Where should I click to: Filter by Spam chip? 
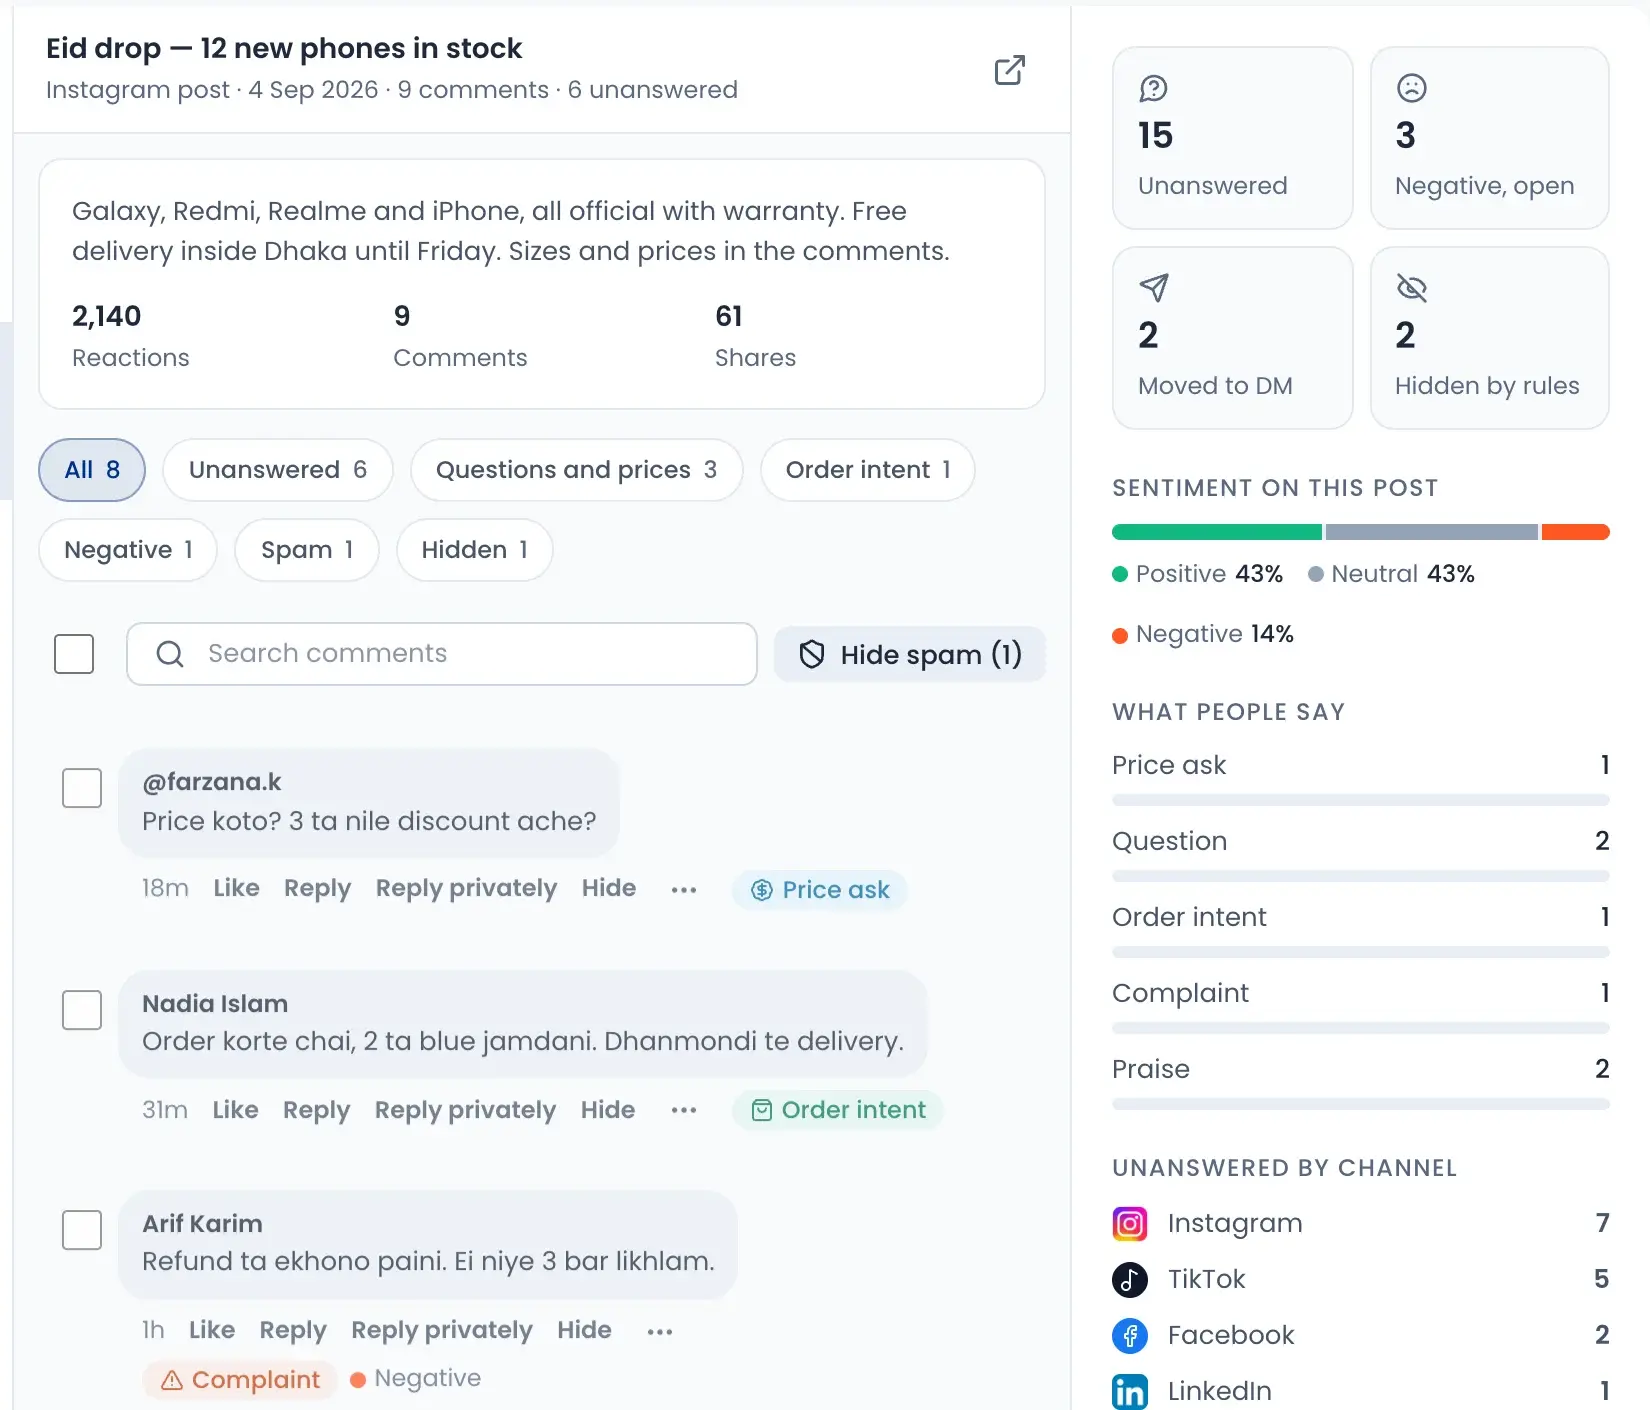click(307, 550)
